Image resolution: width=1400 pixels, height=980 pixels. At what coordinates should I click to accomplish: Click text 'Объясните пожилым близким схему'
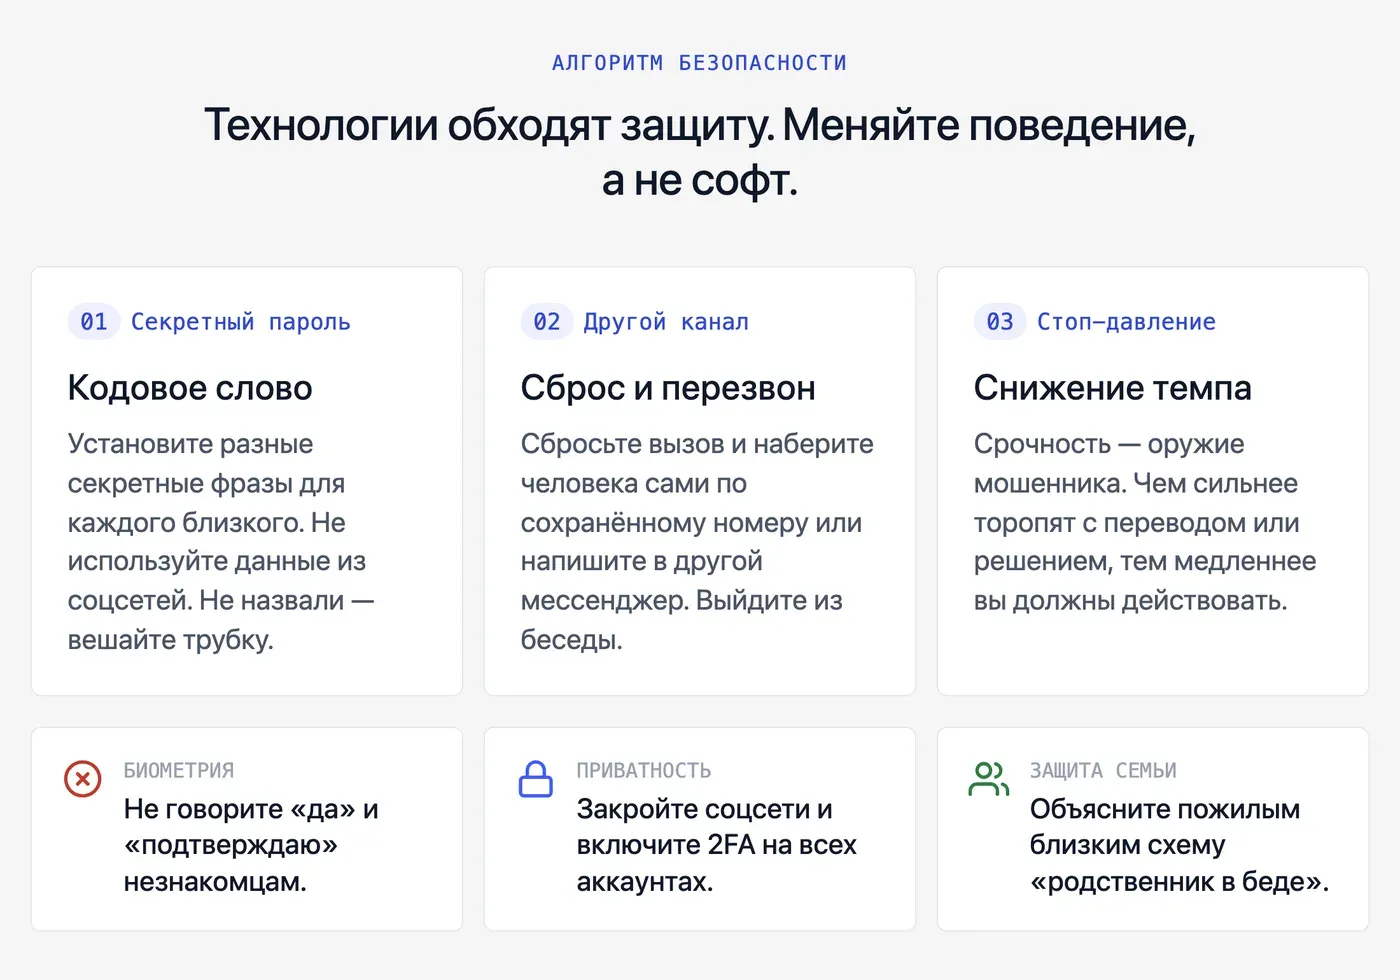pos(1180,845)
